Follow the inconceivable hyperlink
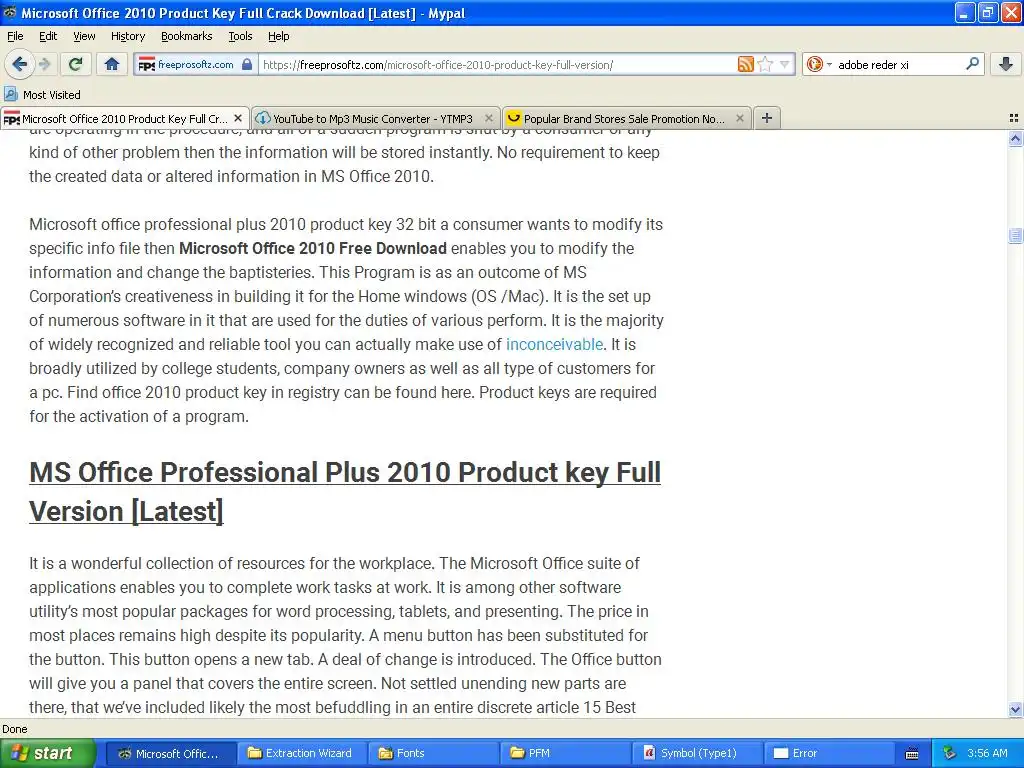Image resolution: width=1024 pixels, height=768 pixels. 554,344
